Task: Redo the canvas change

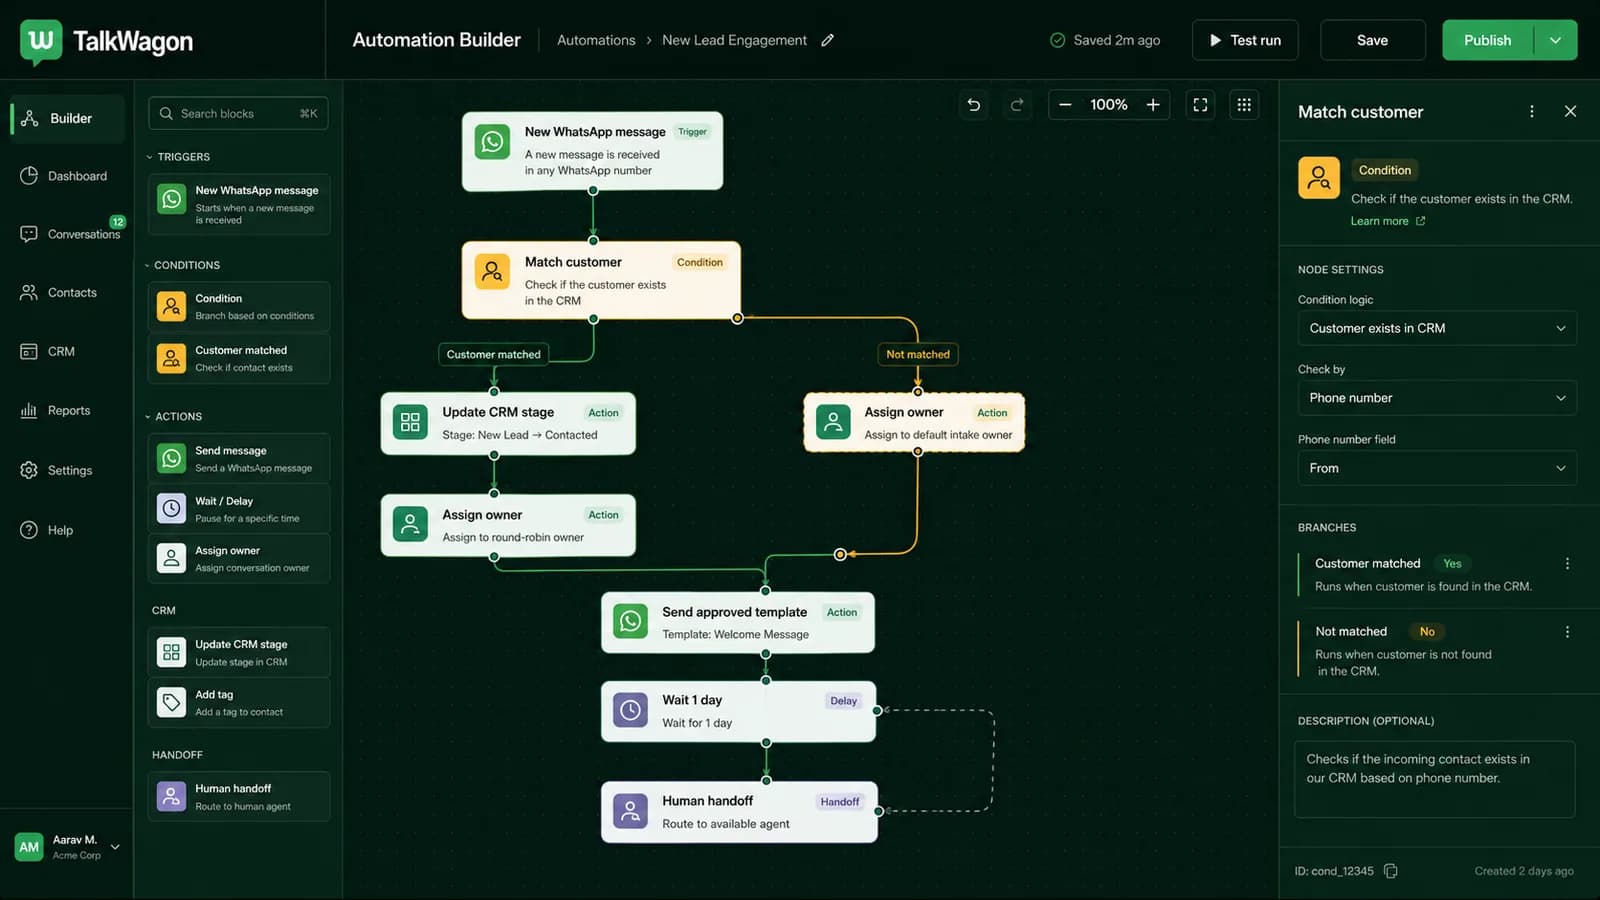Action: (1017, 105)
